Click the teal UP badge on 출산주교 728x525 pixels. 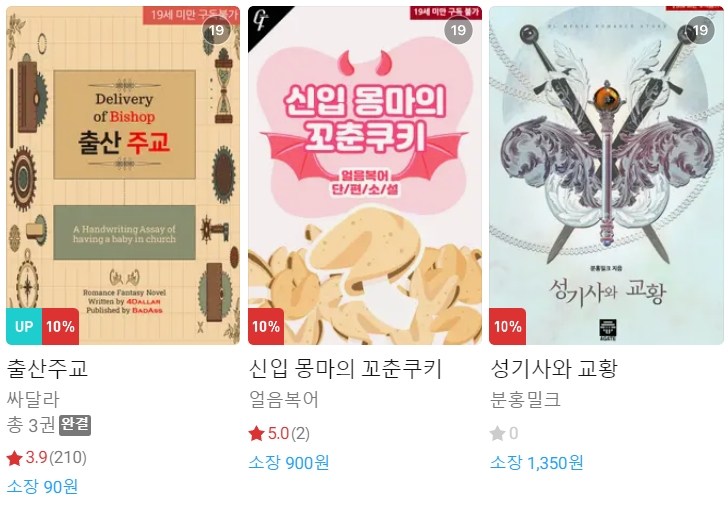coord(24,326)
